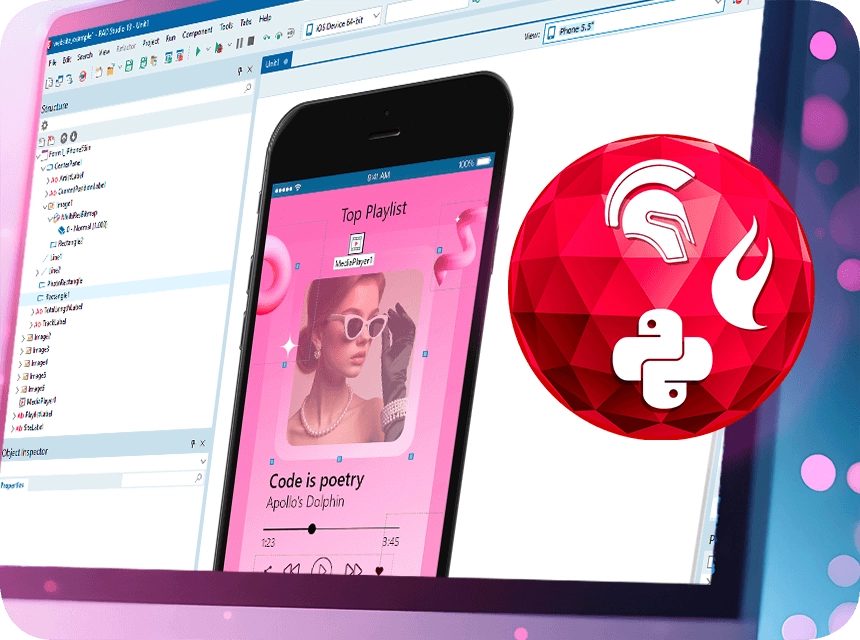
Task: Open the Component menu
Action: 197,33
